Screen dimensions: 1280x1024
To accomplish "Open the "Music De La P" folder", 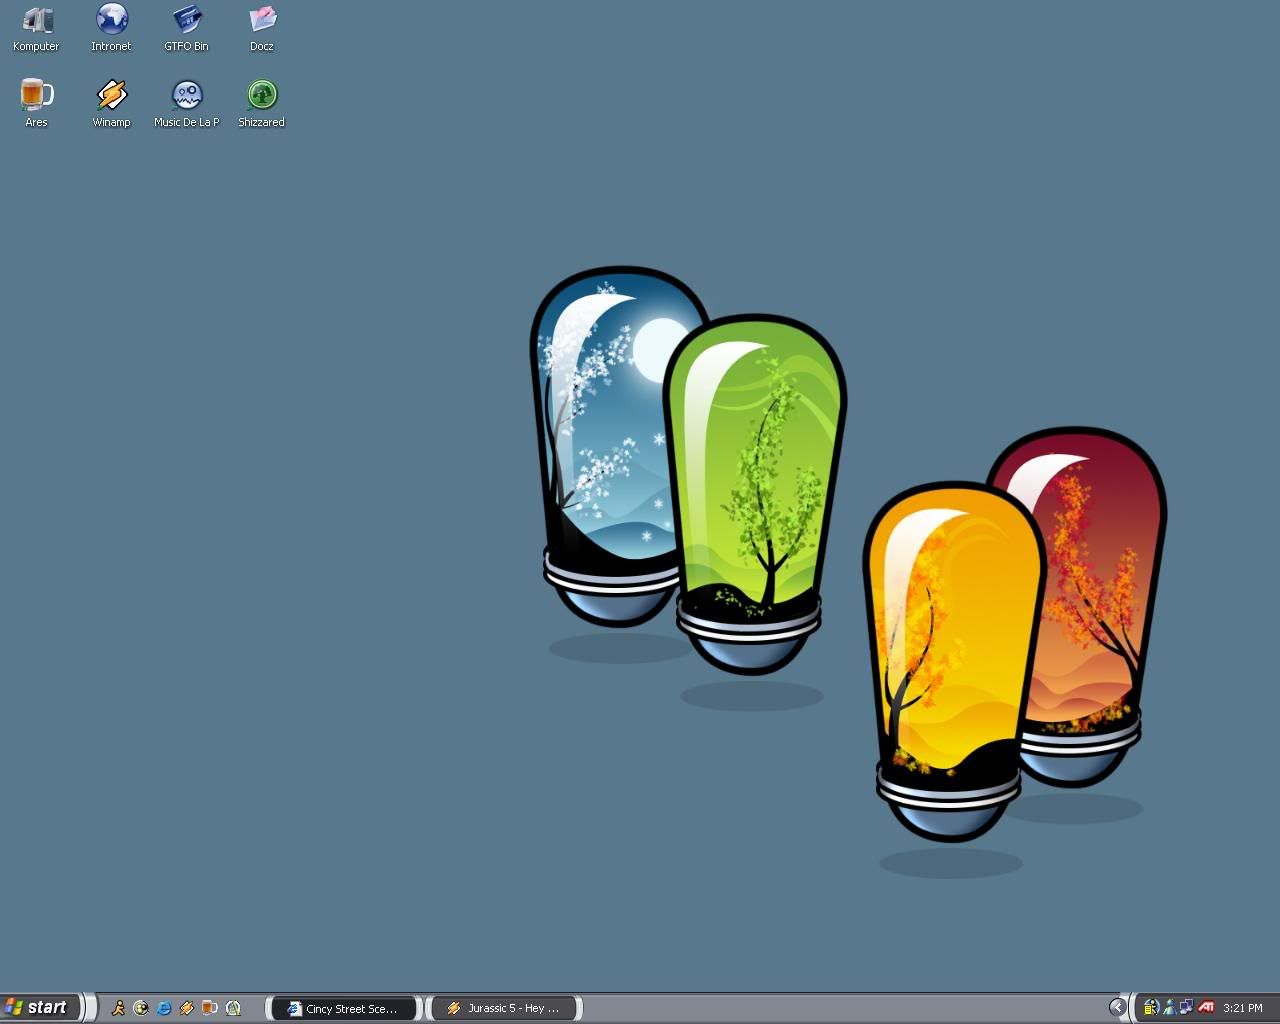I will 186,95.
